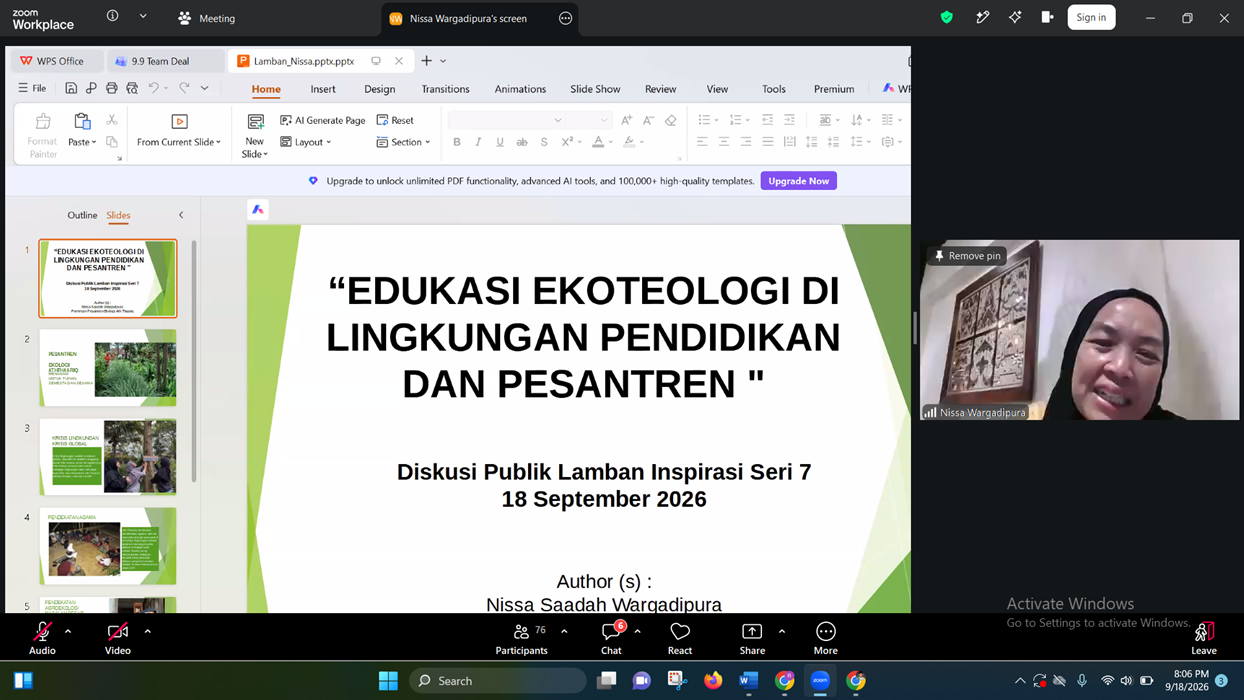The height and width of the screenshot is (700, 1244).
Task: Click AI Generate Page
Action: tap(323, 120)
